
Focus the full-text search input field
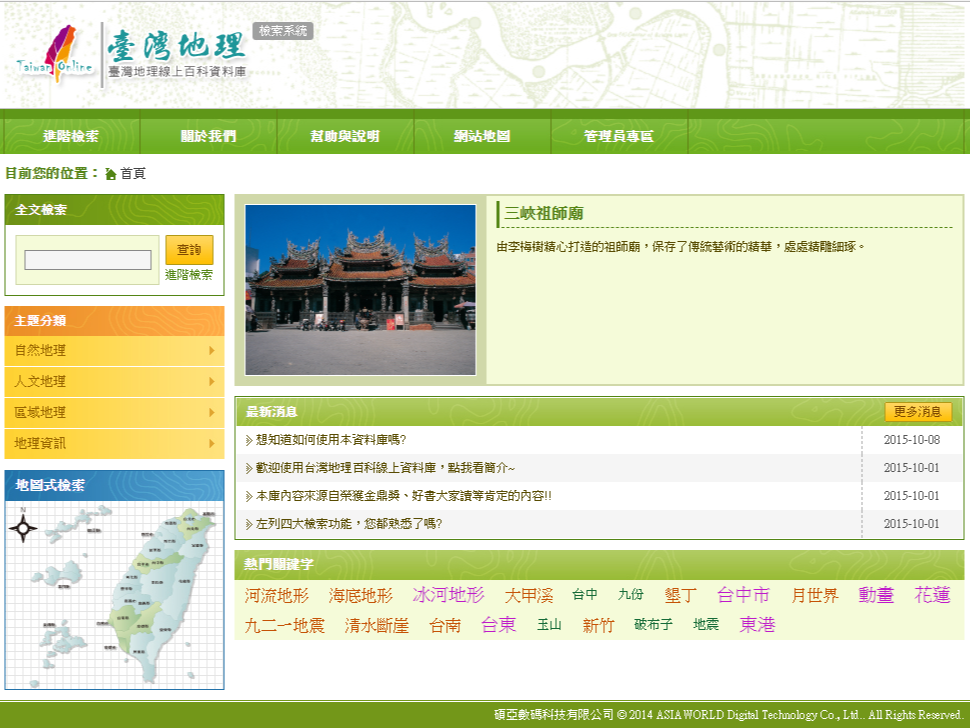click(88, 260)
